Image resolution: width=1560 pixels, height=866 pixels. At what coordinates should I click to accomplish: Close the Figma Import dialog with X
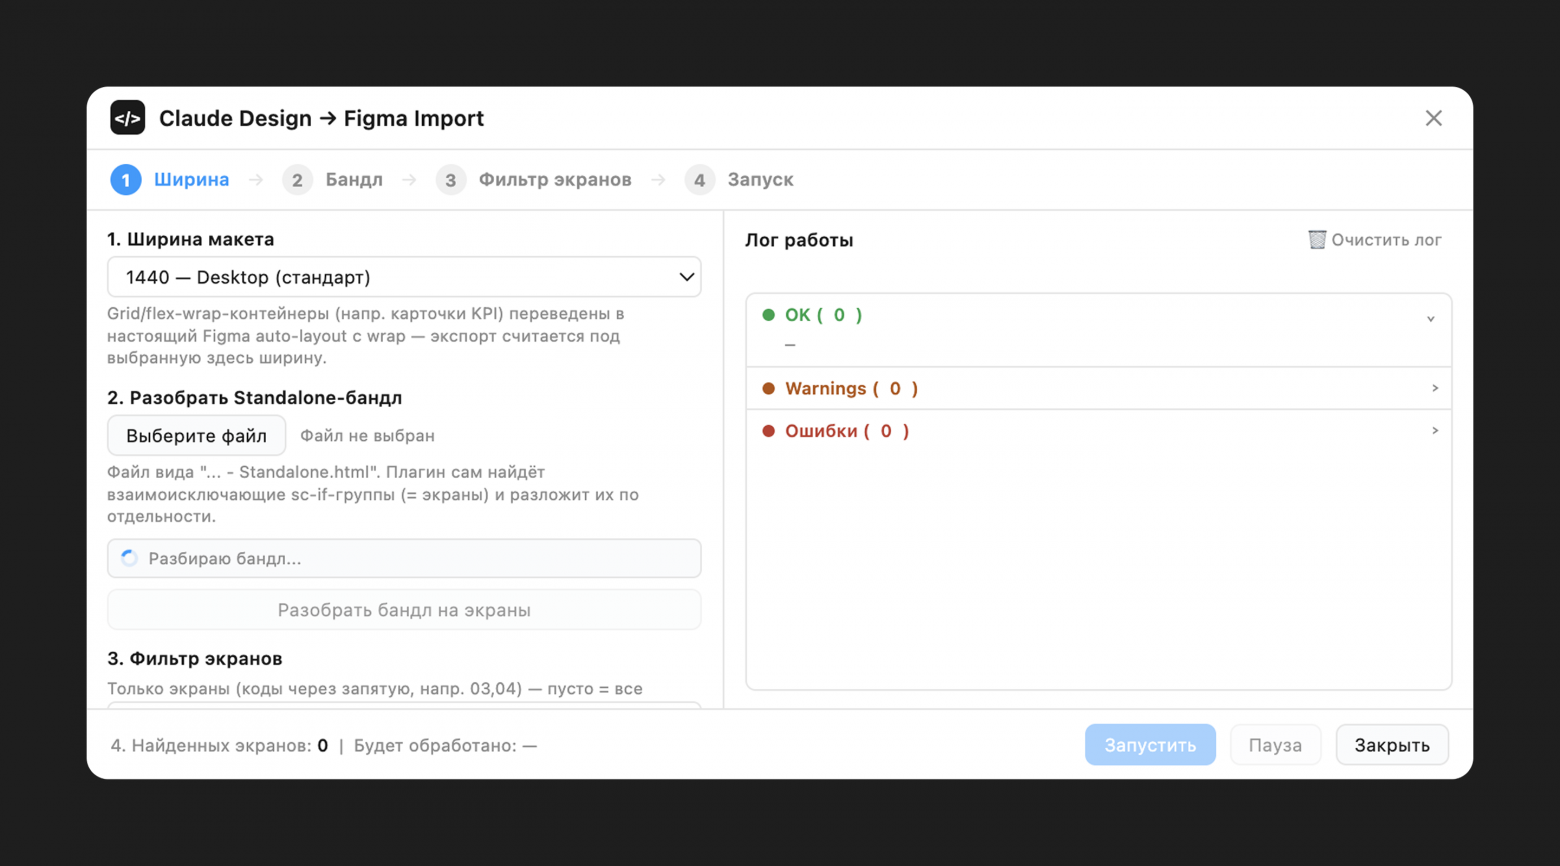[1433, 118]
